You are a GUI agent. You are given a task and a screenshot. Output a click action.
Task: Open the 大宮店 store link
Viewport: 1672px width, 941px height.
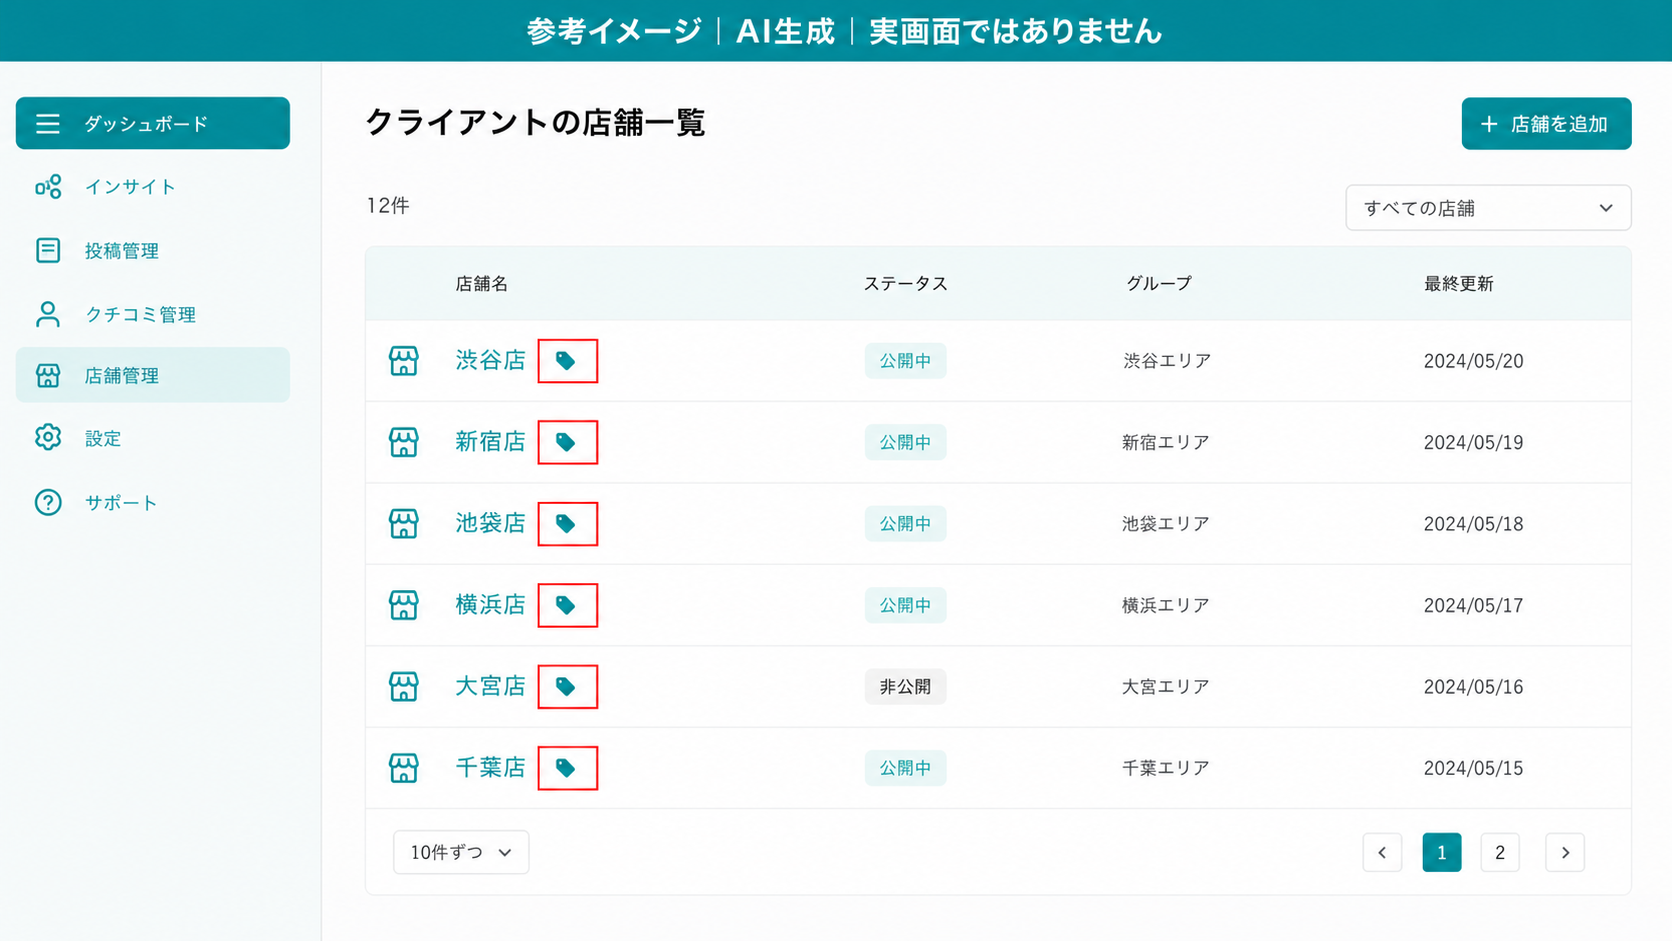click(x=490, y=686)
